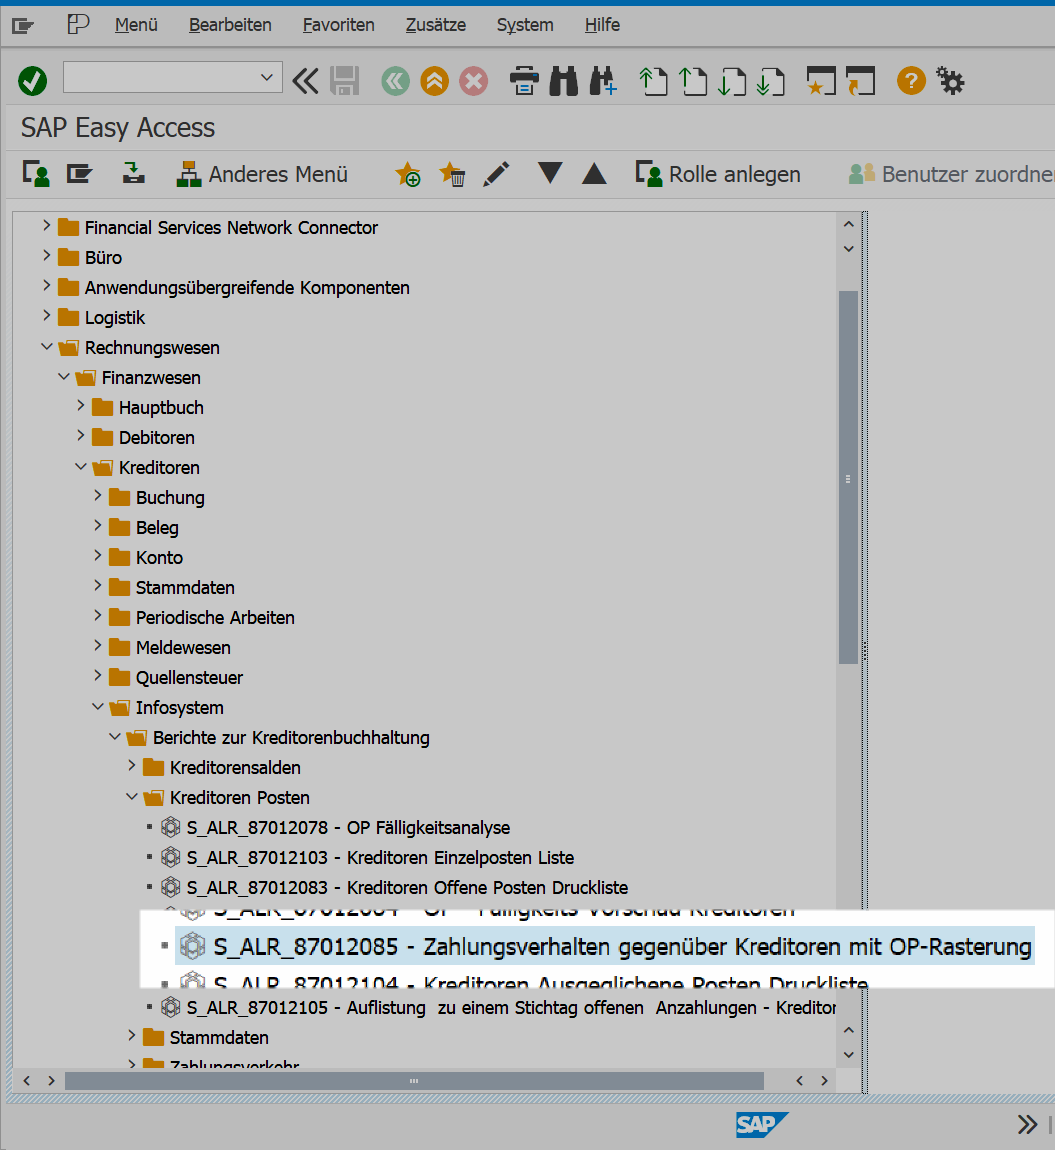Open the Favoriten menu
Image resolution: width=1055 pixels, height=1150 pixels.
(339, 25)
